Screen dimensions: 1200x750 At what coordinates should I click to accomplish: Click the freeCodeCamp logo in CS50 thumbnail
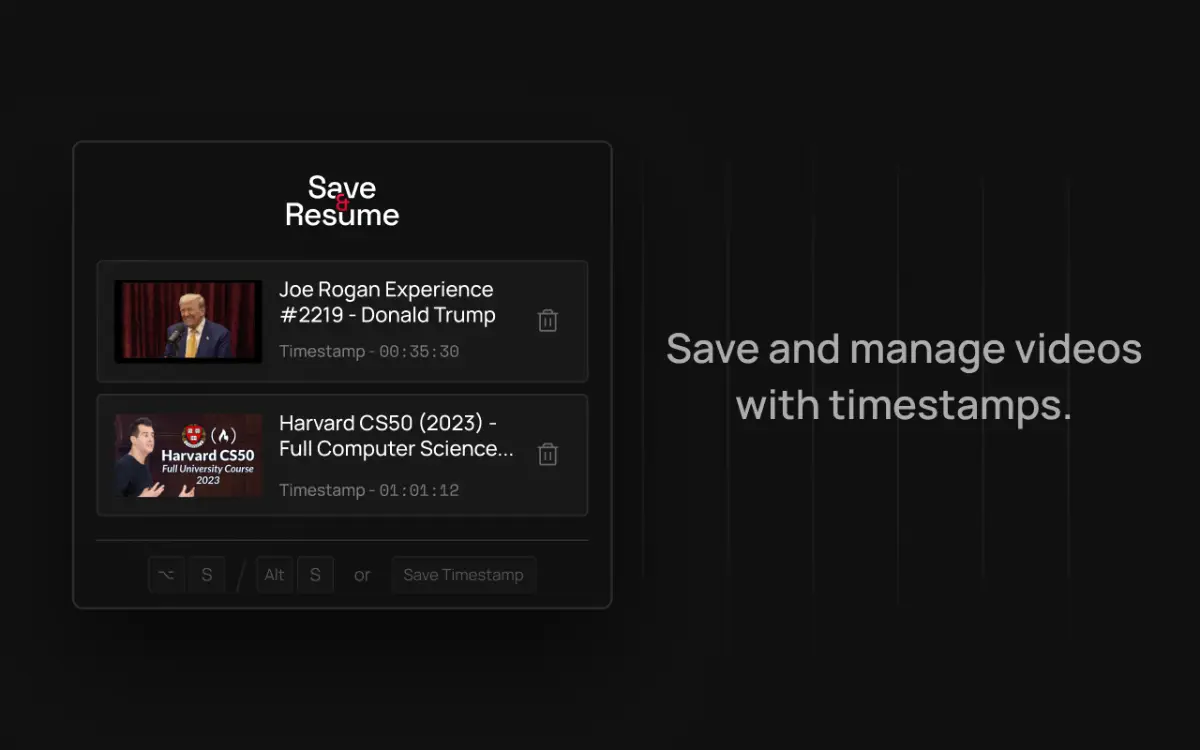pyautogui.click(x=226, y=436)
